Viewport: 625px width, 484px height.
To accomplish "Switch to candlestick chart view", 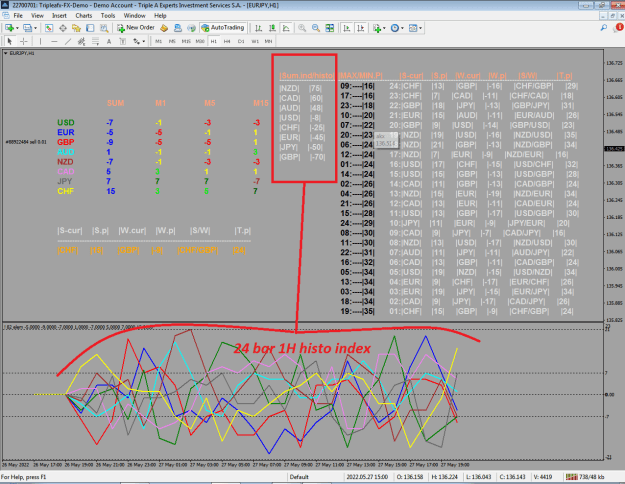I will click(272, 28).
